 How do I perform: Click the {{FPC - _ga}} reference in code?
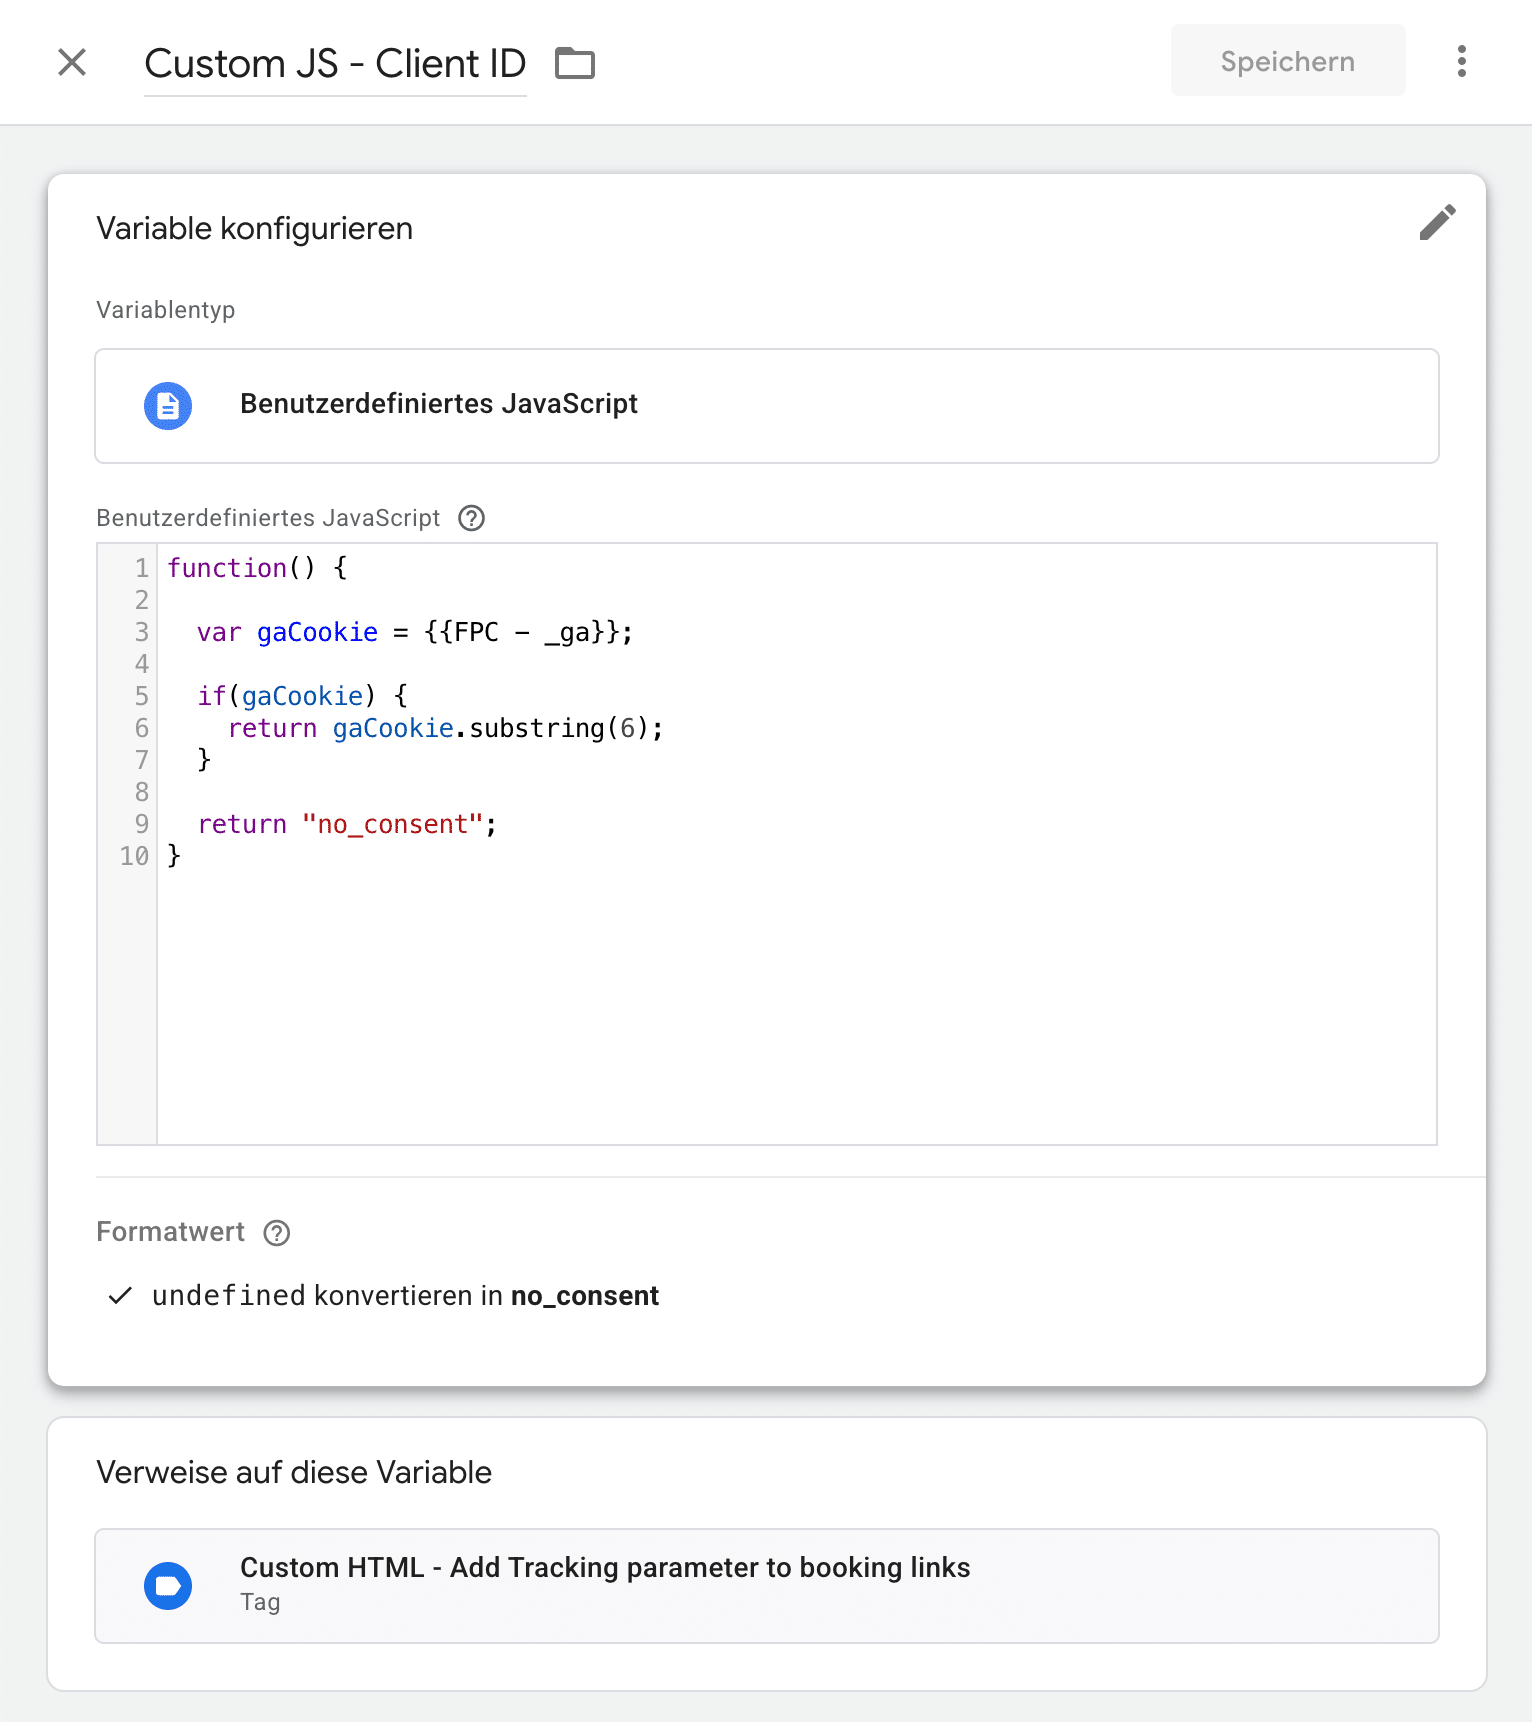526,632
